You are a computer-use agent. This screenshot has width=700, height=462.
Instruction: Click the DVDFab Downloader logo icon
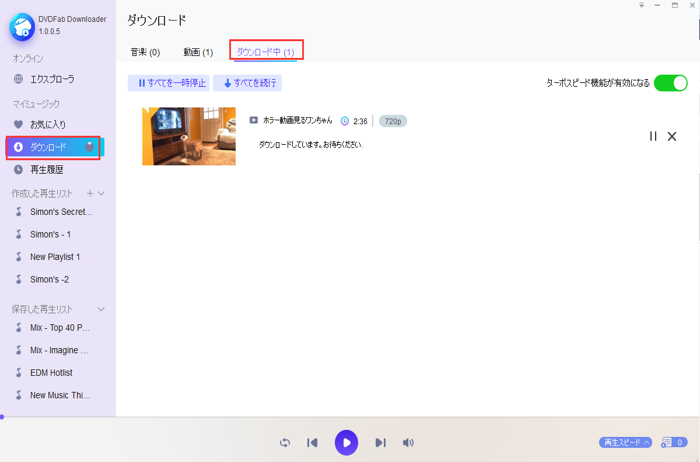(x=22, y=27)
